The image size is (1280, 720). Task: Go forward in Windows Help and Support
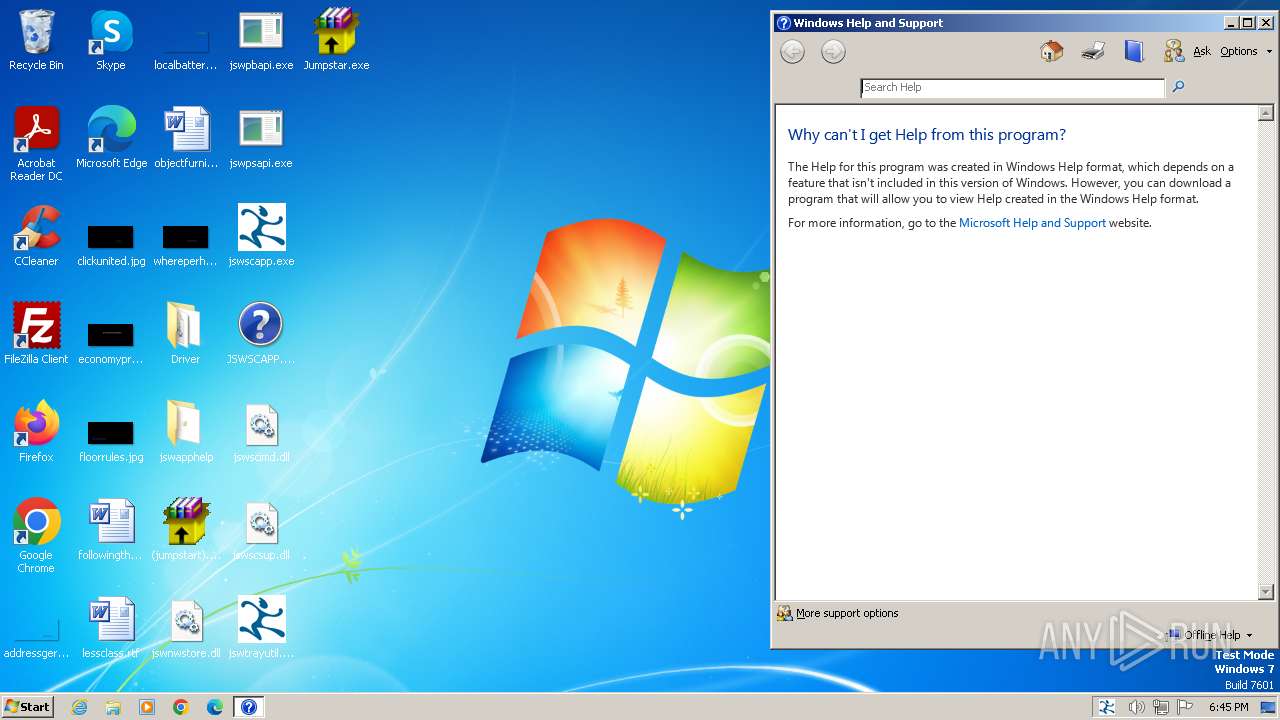click(x=833, y=52)
